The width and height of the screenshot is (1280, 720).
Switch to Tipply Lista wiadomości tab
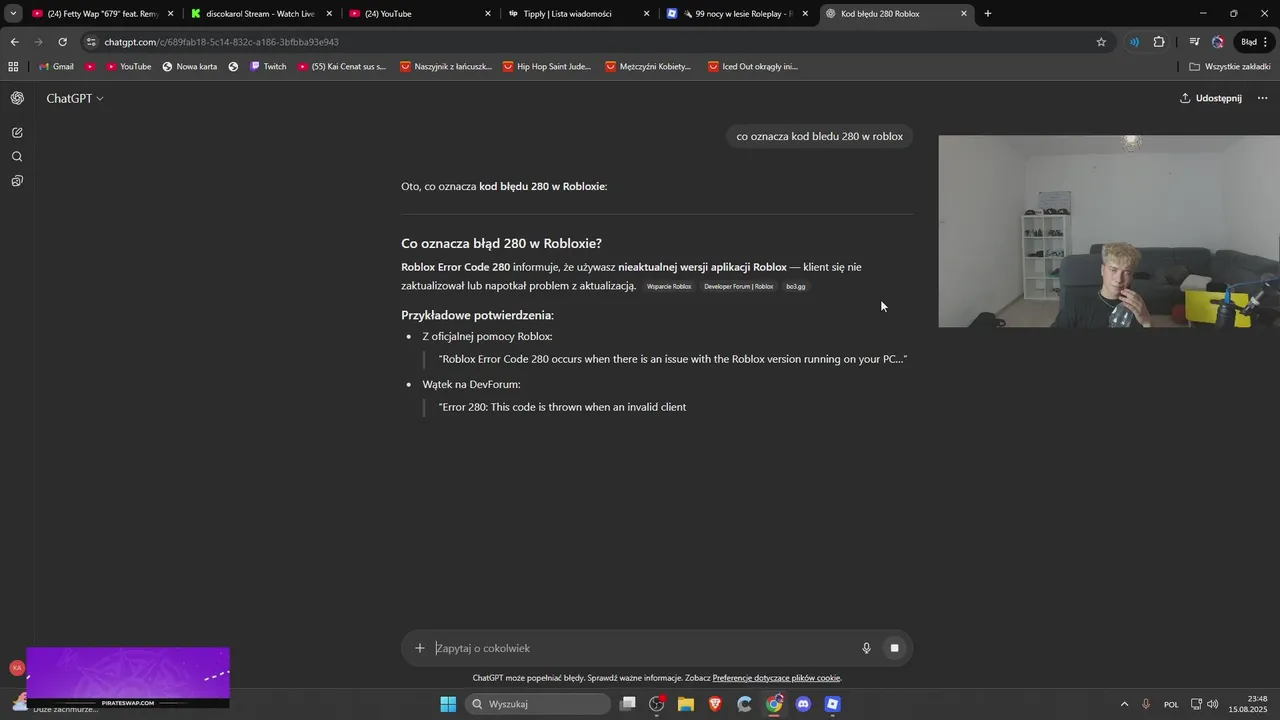coord(578,14)
